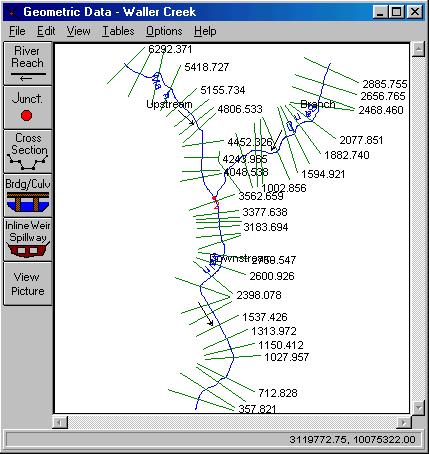
Task: Open the File menu
Action: [x=17, y=31]
